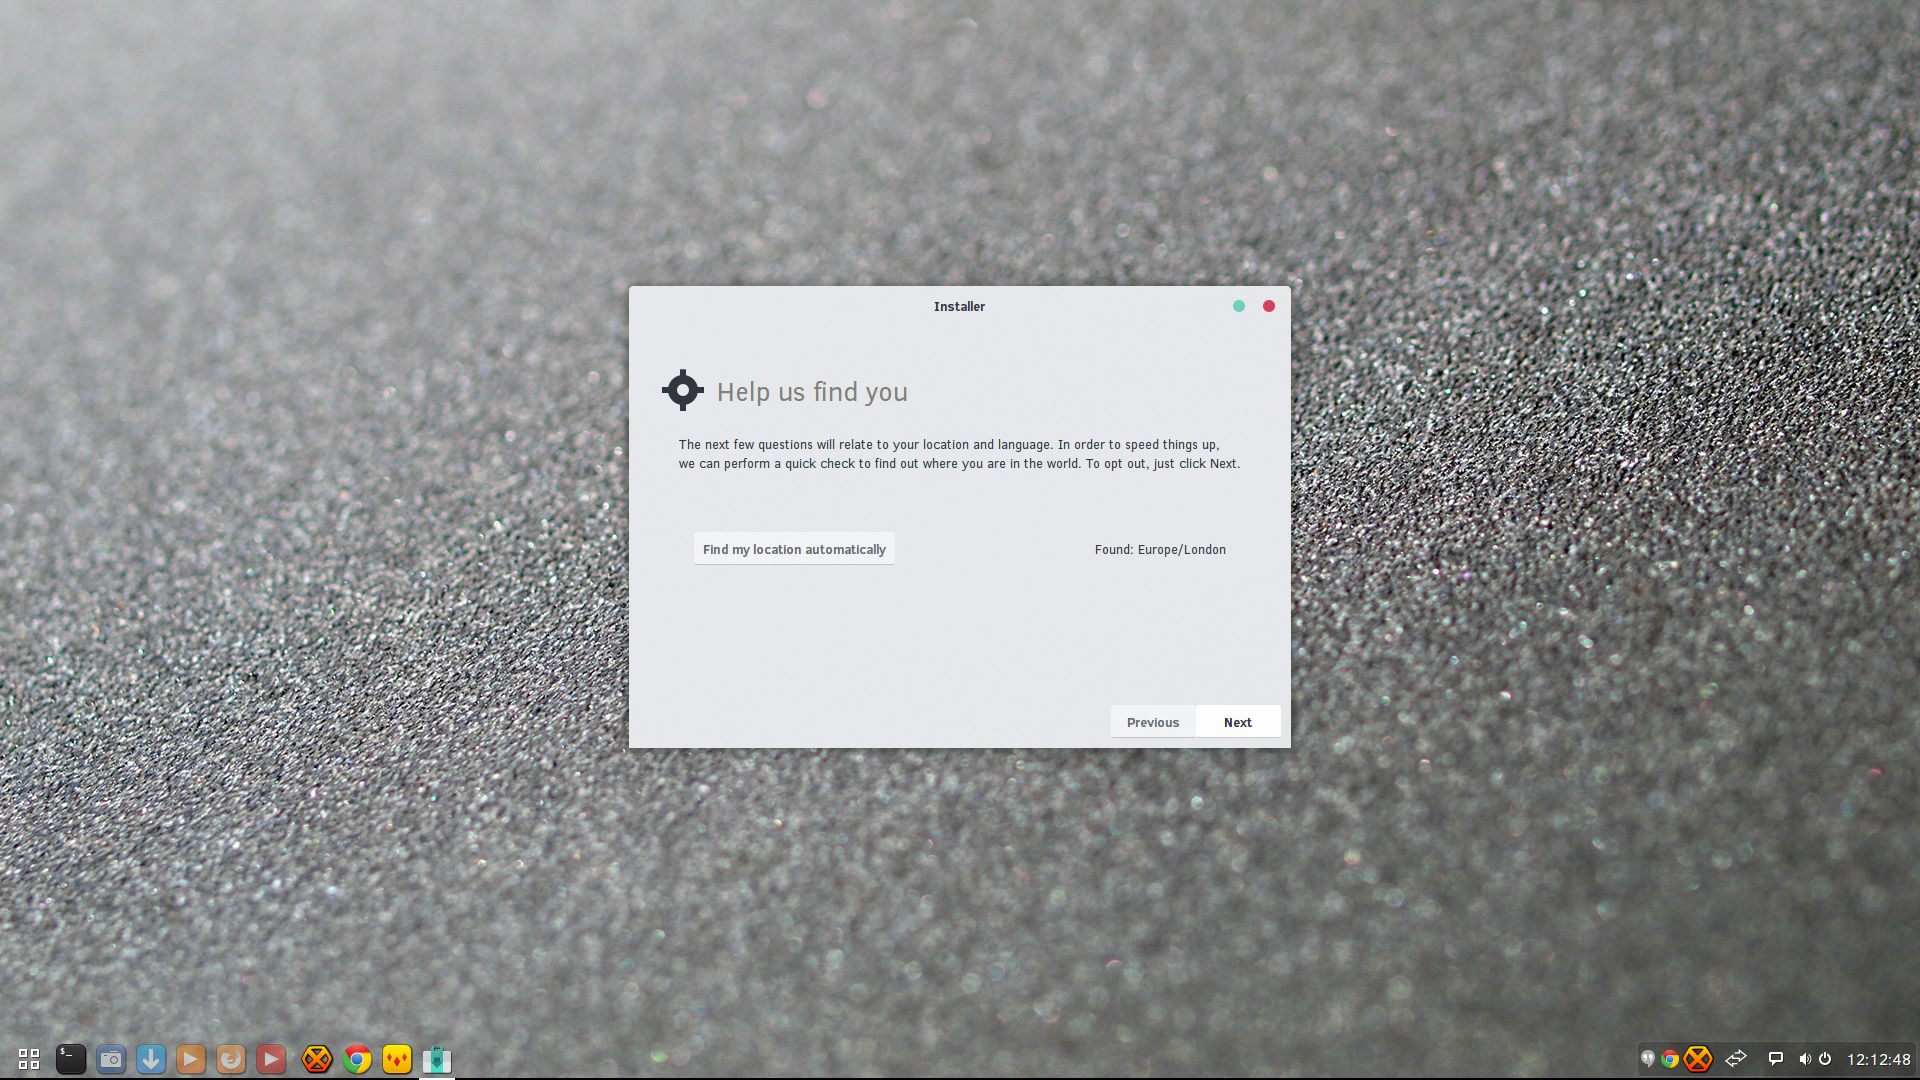
Task: Click the Next button in the Installer
Action: [1238, 722]
